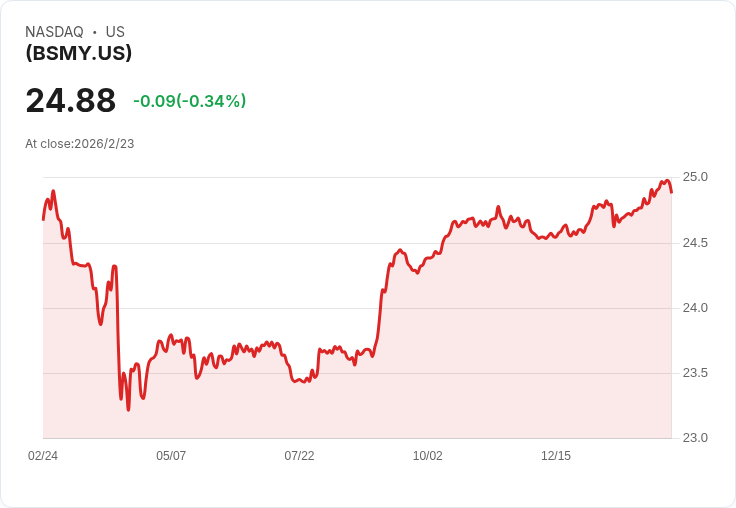
Task: Click the leftmost starting point of the line
Action: 43,219
